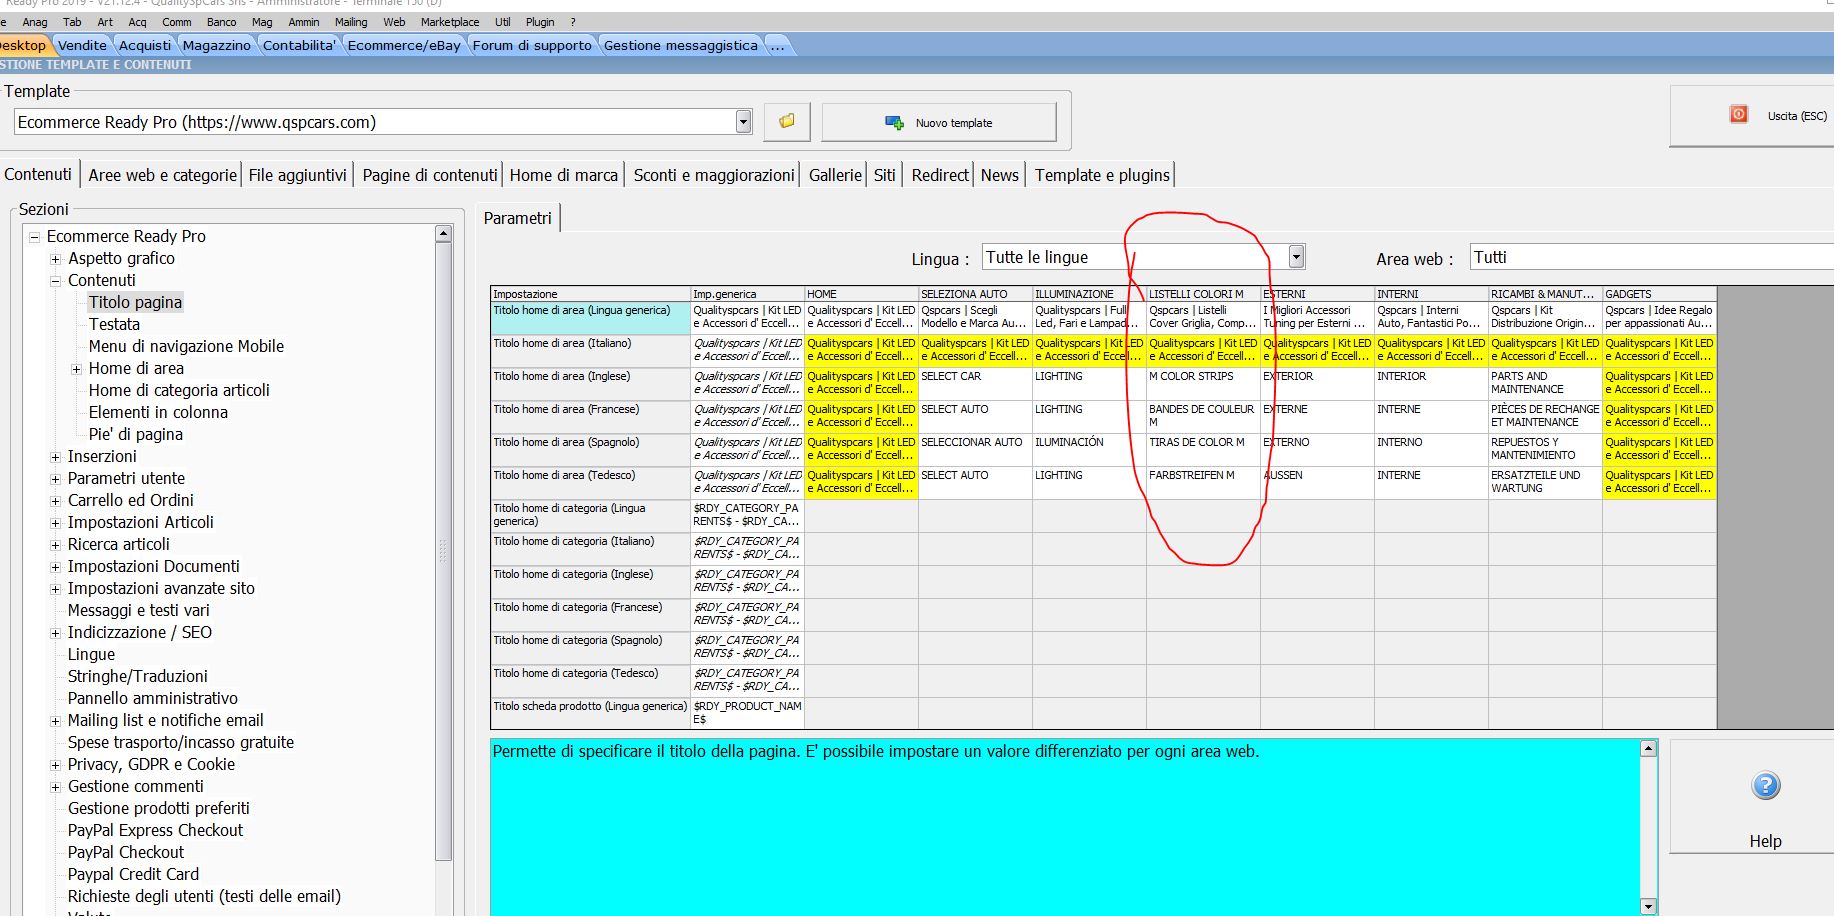
Task: Click cell 'TIRAS DE COLOR M'
Action: coord(1203,449)
